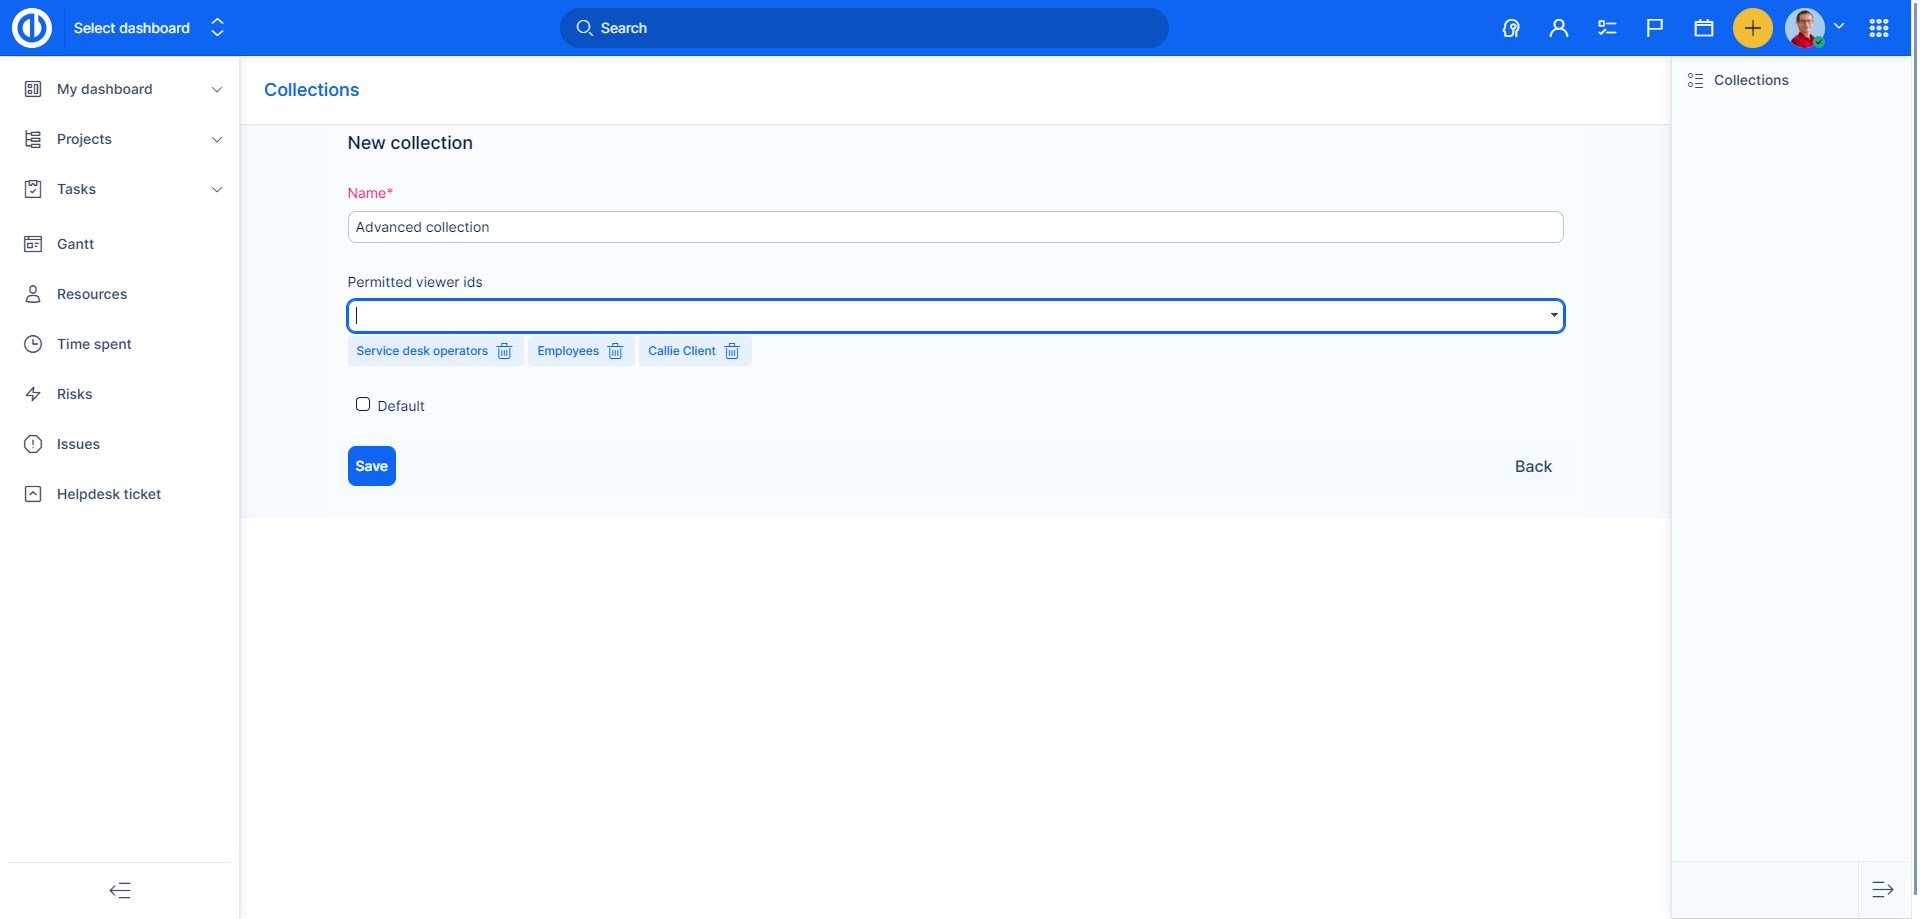The height and width of the screenshot is (919, 1920).
Task: Open the calendar icon in top bar
Action: [x=1704, y=28]
